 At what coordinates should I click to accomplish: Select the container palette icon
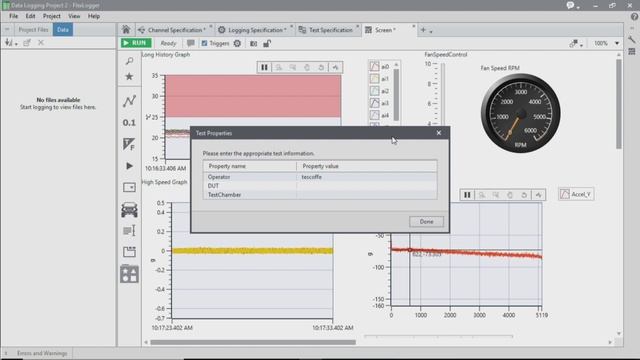tap(129, 252)
